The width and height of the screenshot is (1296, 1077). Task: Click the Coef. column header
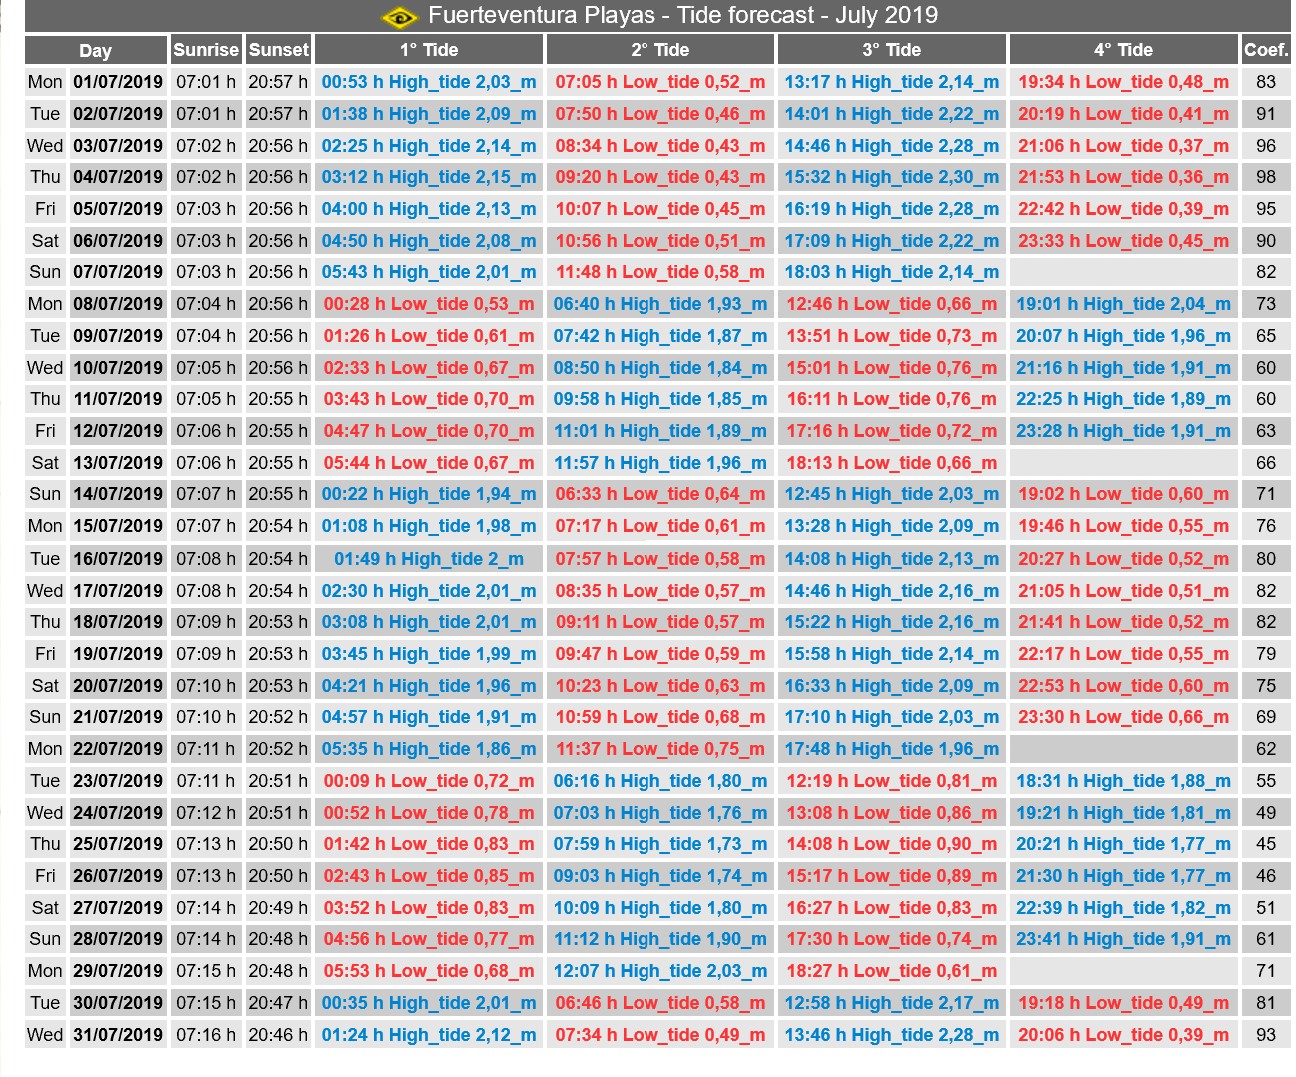pos(1266,50)
